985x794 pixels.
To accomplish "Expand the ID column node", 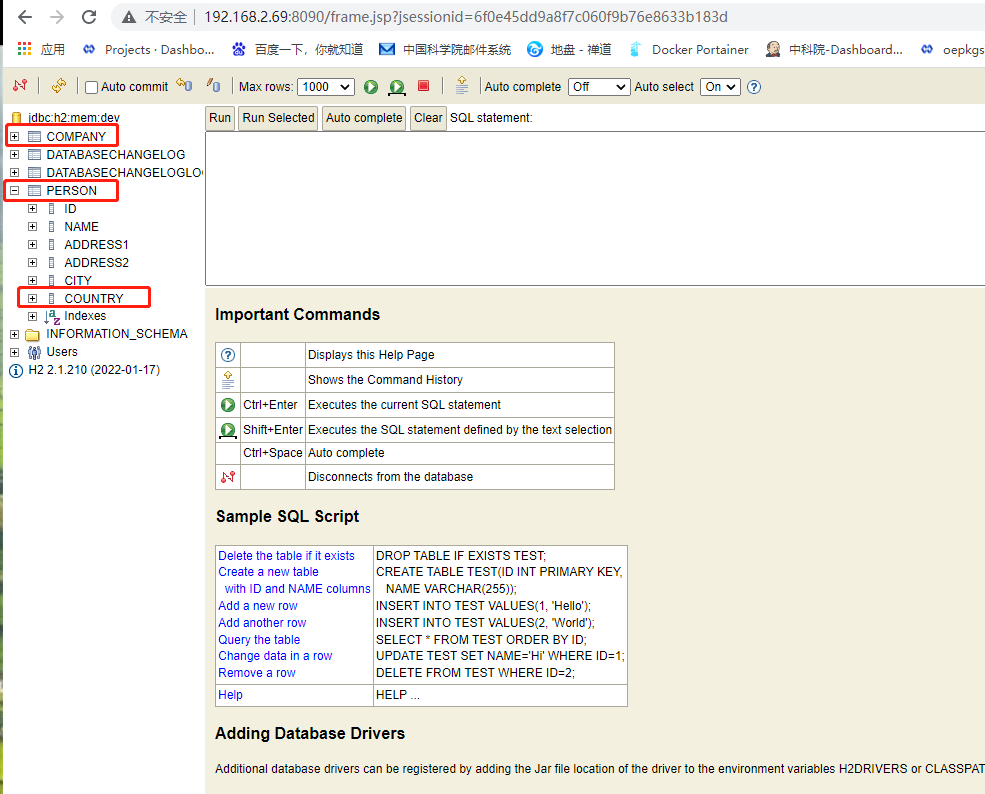I will (x=33, y=209).
